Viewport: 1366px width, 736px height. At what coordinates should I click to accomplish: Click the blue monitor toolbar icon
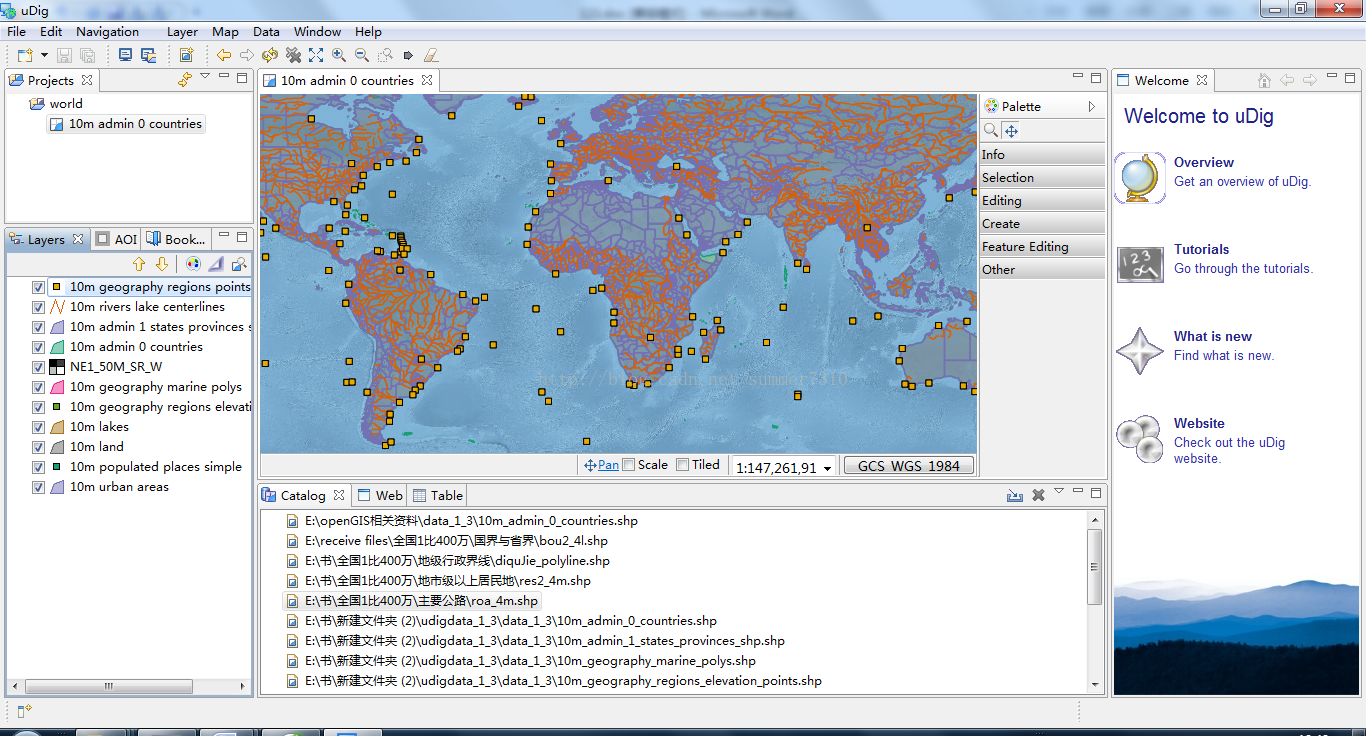(x=126, y=55)
